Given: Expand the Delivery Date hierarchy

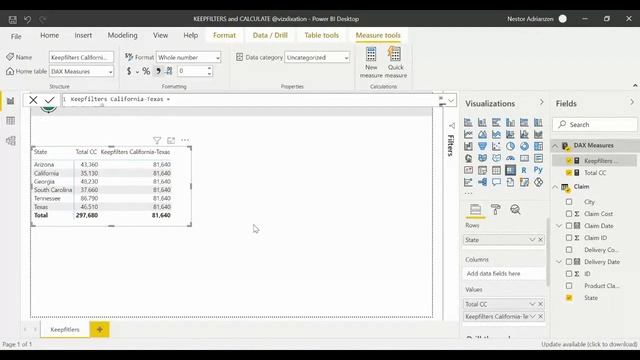Looking at the screenshot, I should (559, 262).
